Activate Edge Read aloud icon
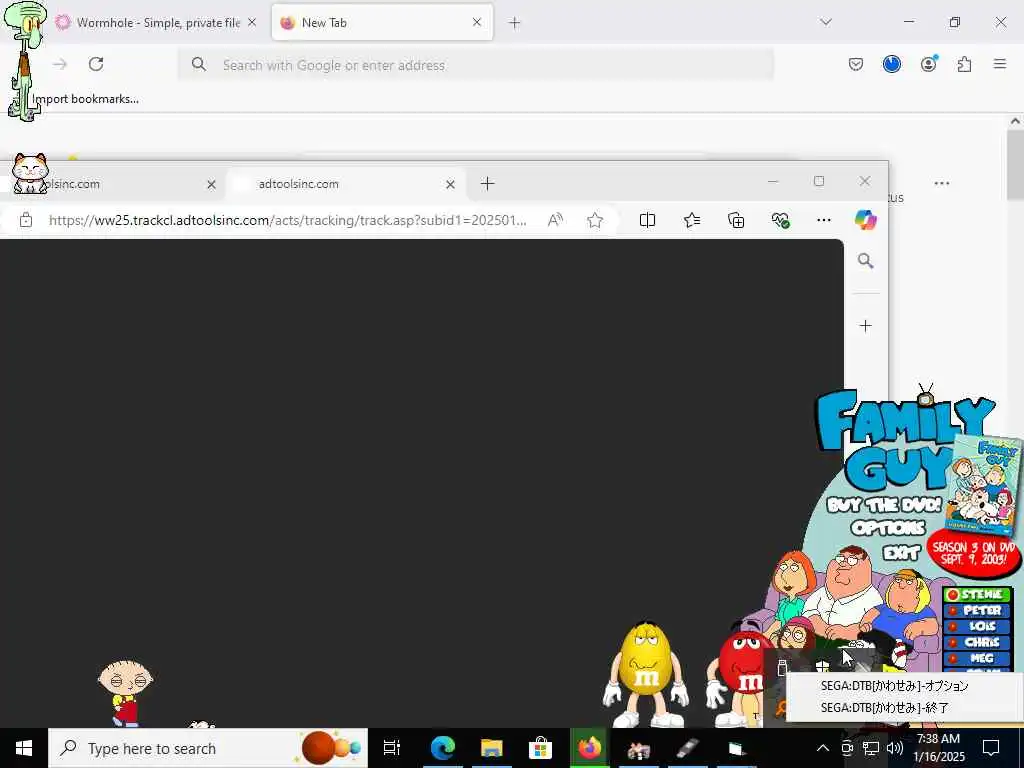Screen dimensions: 1024x768 coord(555,220)
